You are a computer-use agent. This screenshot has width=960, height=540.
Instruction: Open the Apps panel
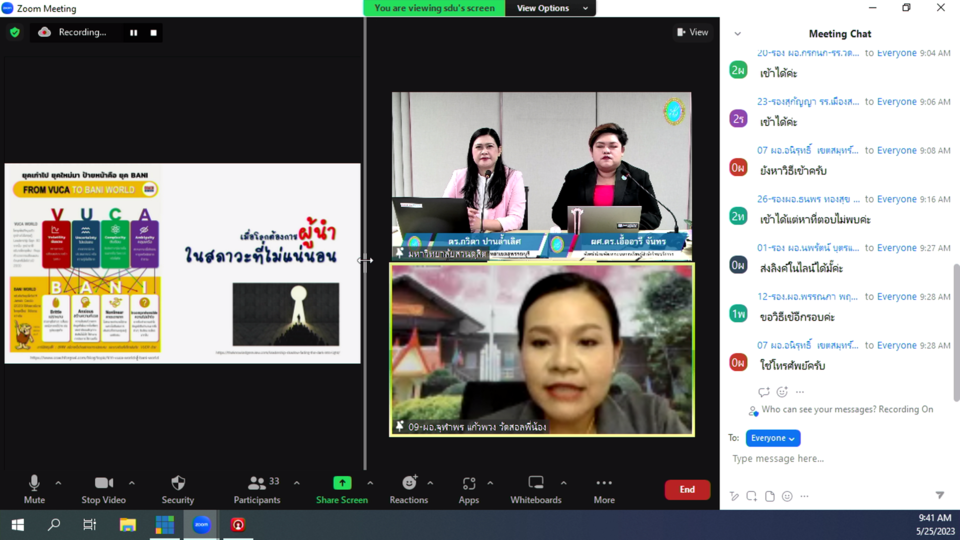click(x=469, y=487)
